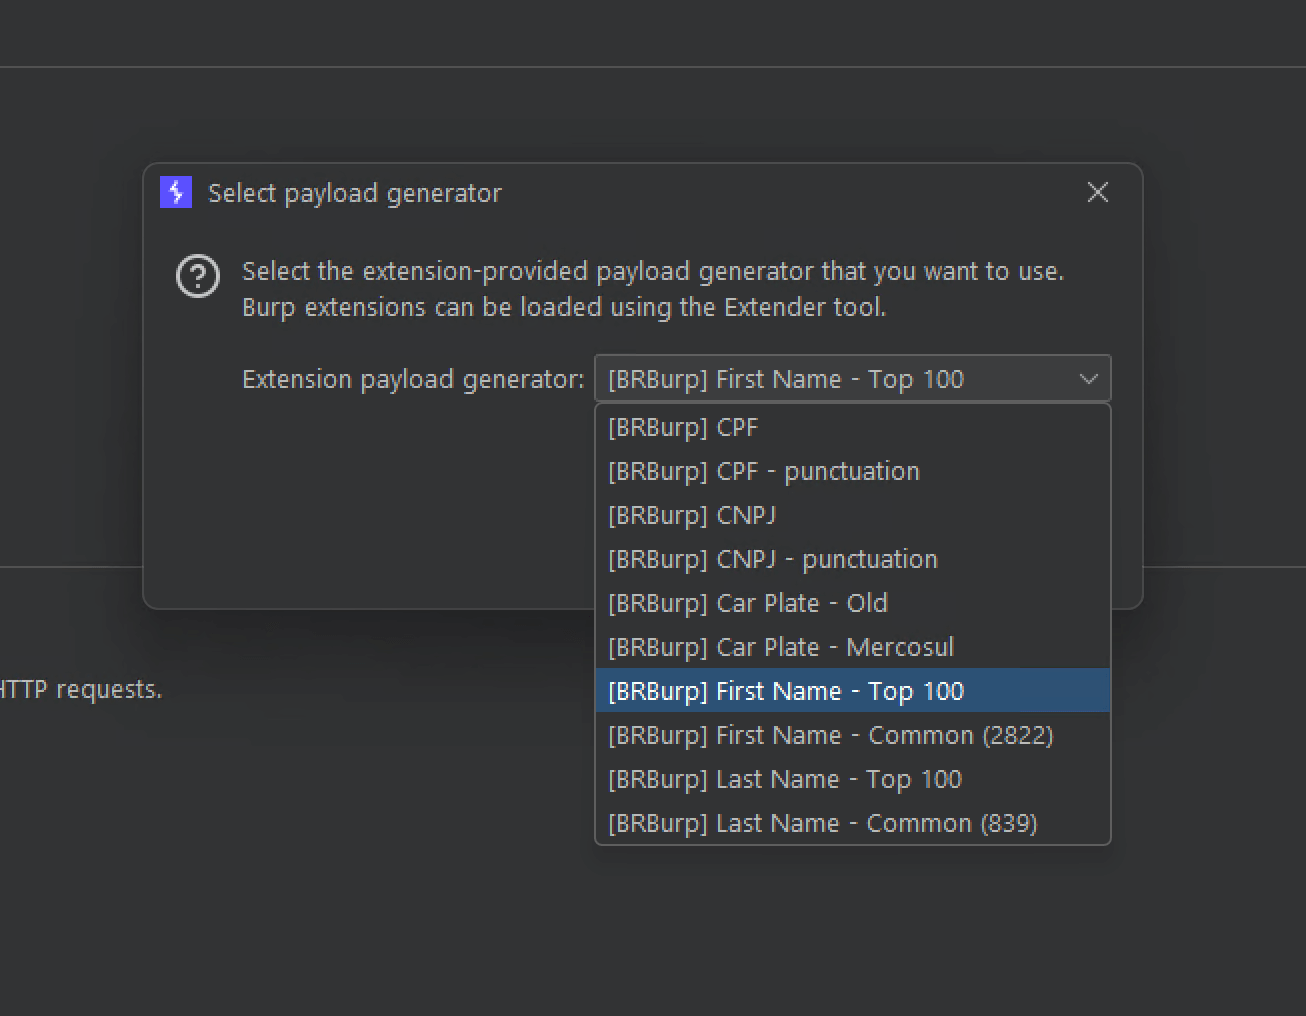Click the 'HTTP requests.' text behind the dialog

[x=80, y=689]
